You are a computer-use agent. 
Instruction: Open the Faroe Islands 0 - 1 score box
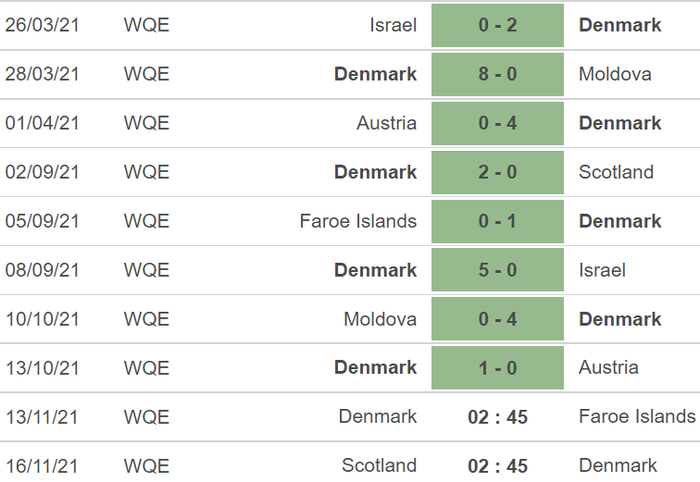click(x=497, y=222)
